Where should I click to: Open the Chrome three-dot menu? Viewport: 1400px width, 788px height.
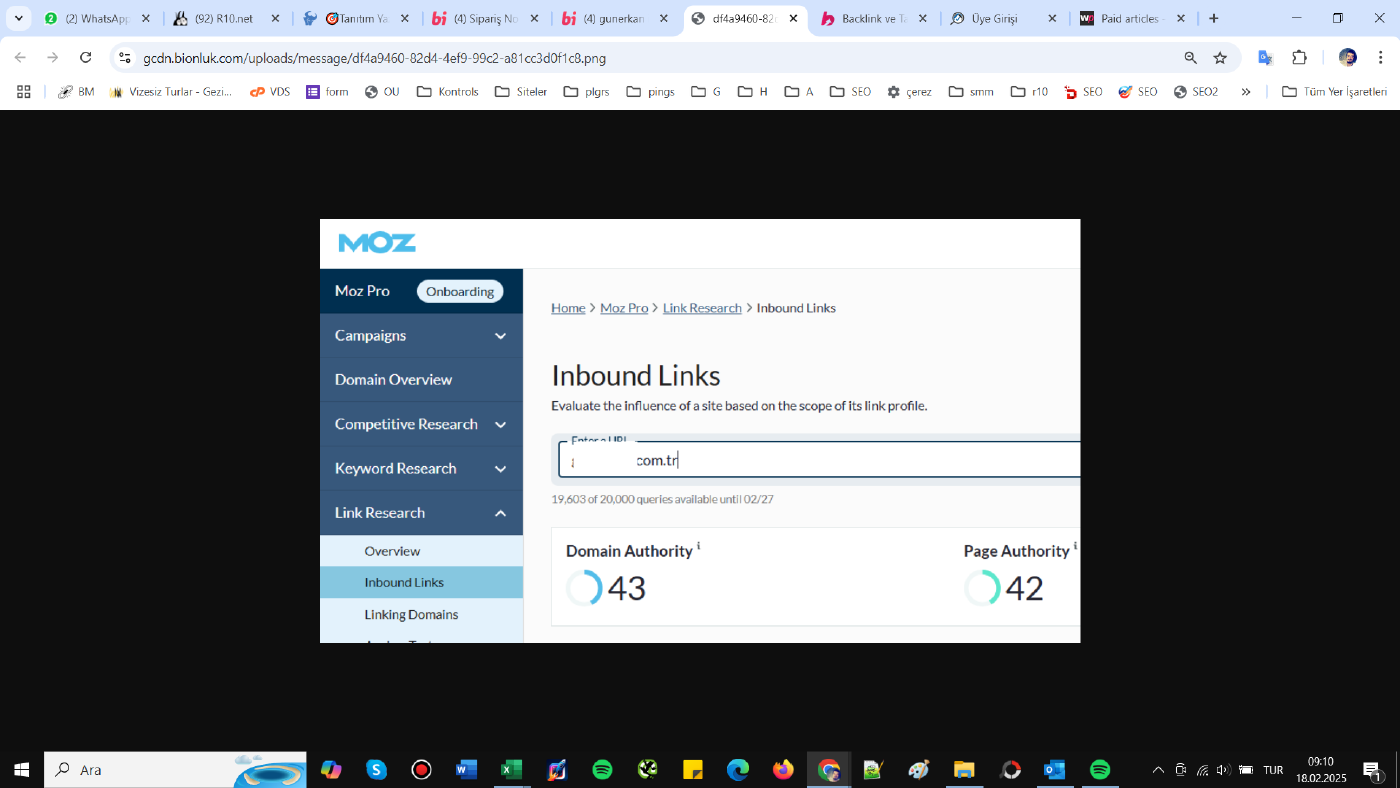[x=1382, y=58]
